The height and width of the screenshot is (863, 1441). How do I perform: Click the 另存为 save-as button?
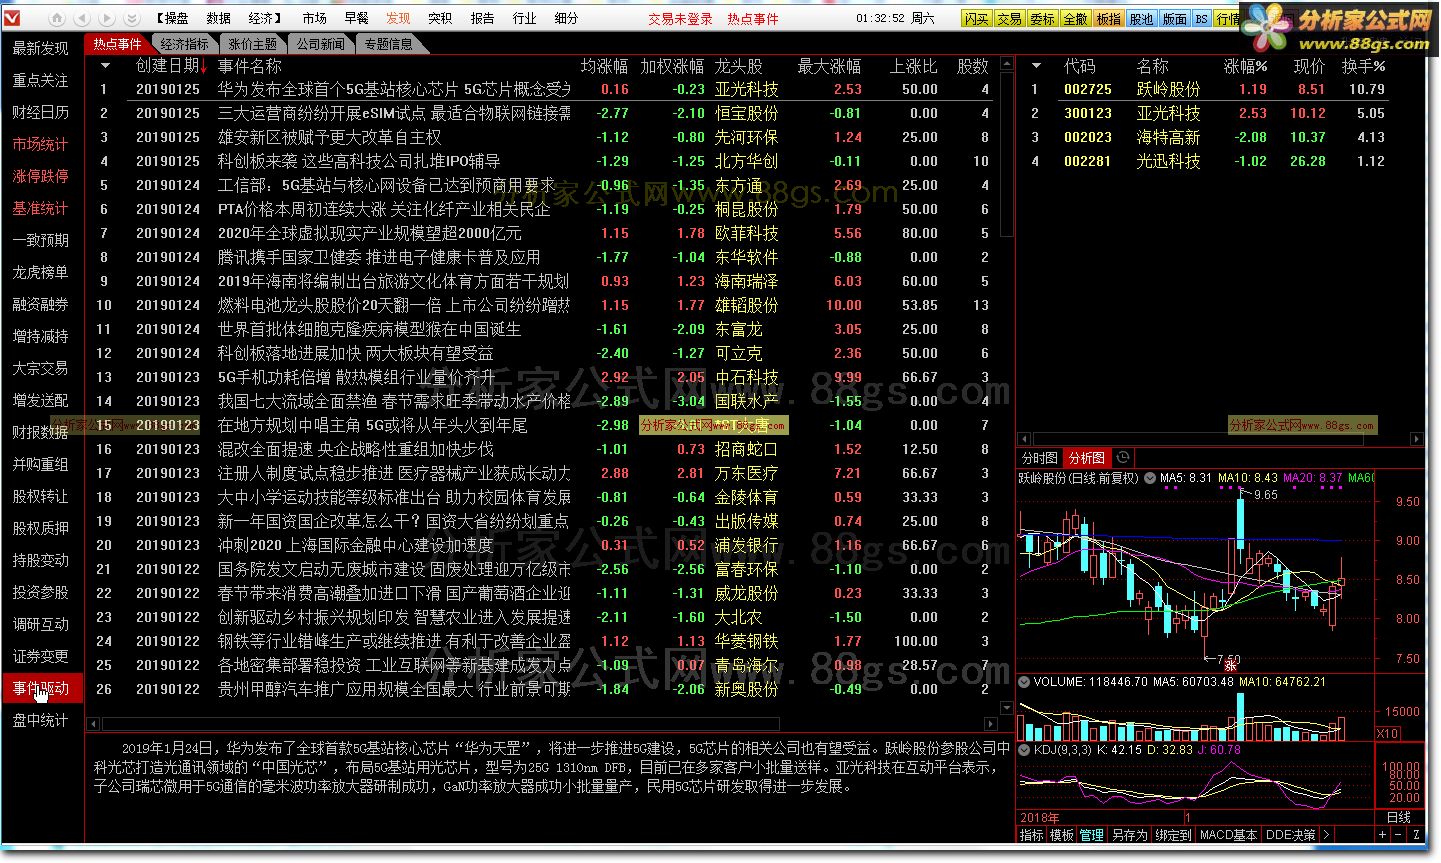[x=1129, y=835]
